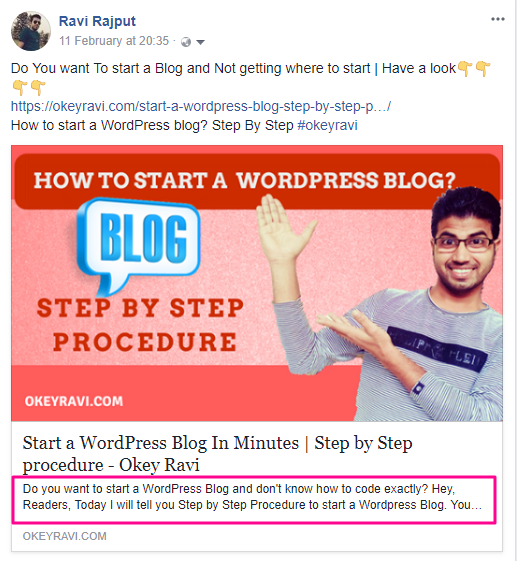Viewport: 517px width, 561px height.
Task: Click the highlighted link preview description text
Action: coord(254,499)
